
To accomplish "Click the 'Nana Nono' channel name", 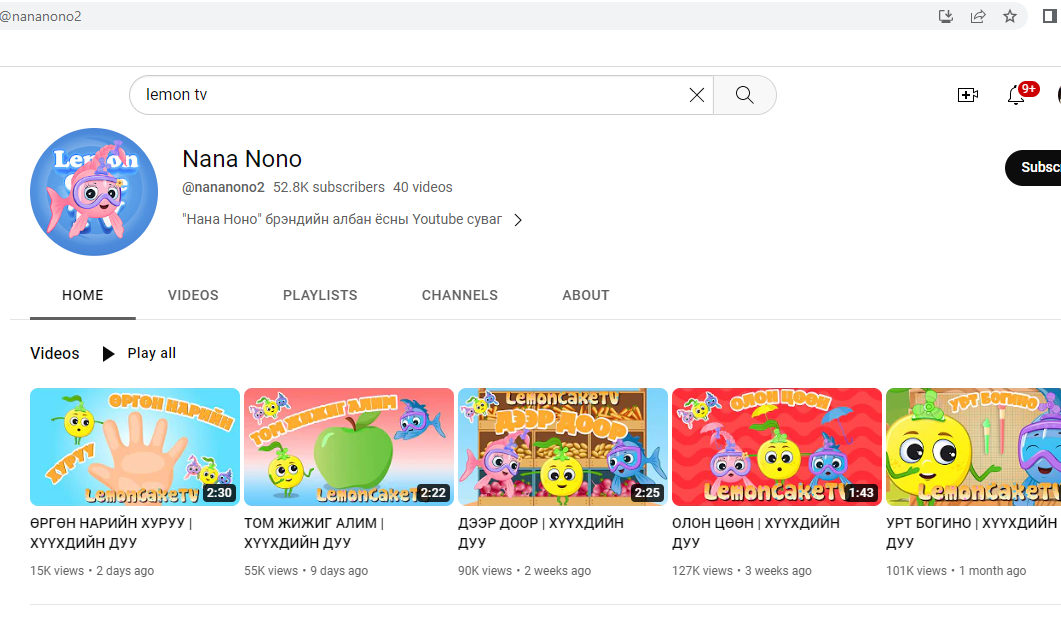I will 242,159.
